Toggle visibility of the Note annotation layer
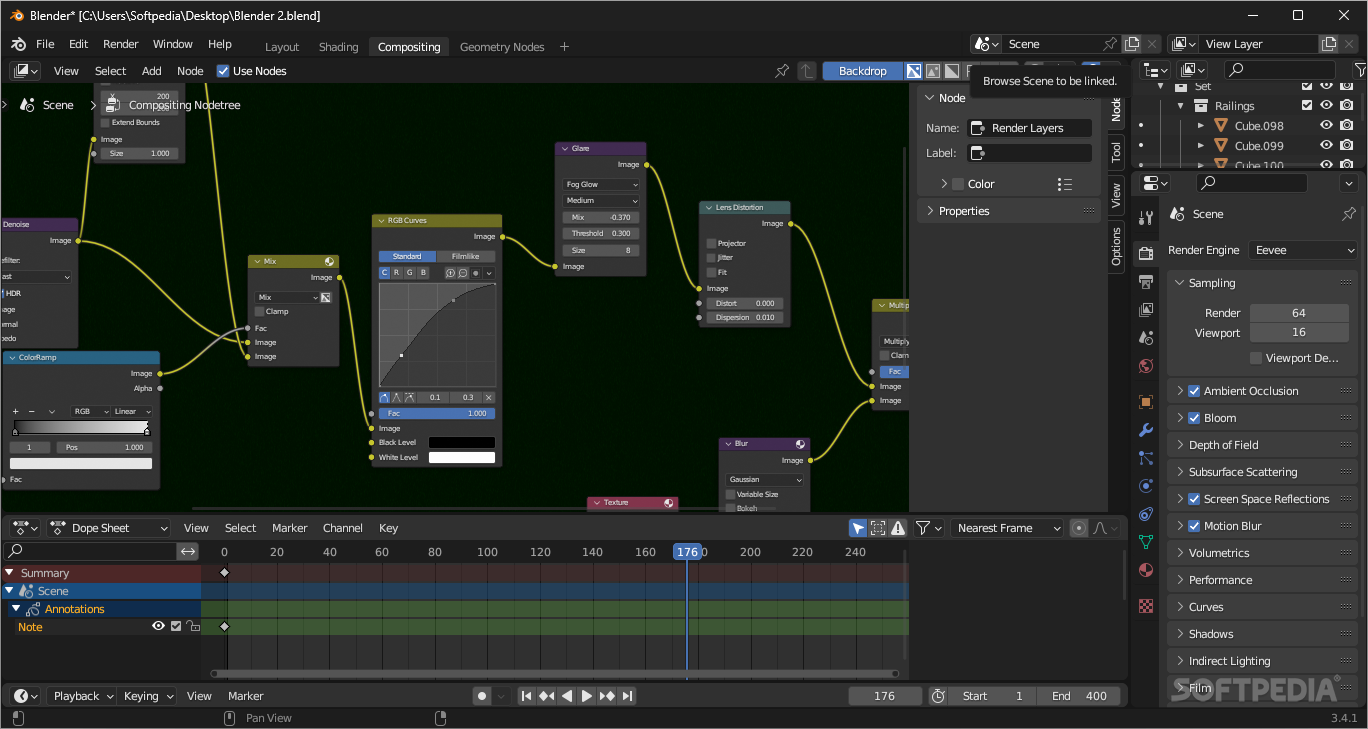 (x=158, y=627)
